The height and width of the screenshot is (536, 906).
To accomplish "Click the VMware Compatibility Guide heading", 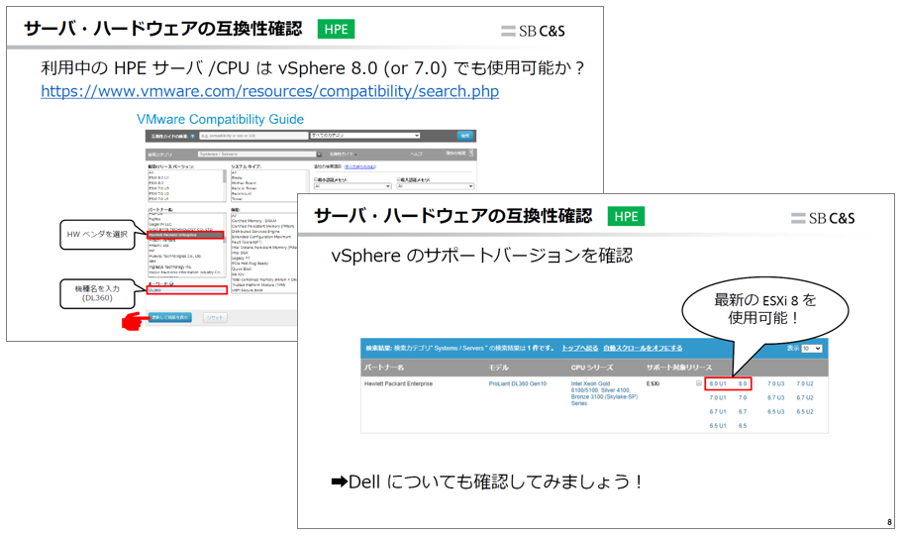I will tap(220, 120).
